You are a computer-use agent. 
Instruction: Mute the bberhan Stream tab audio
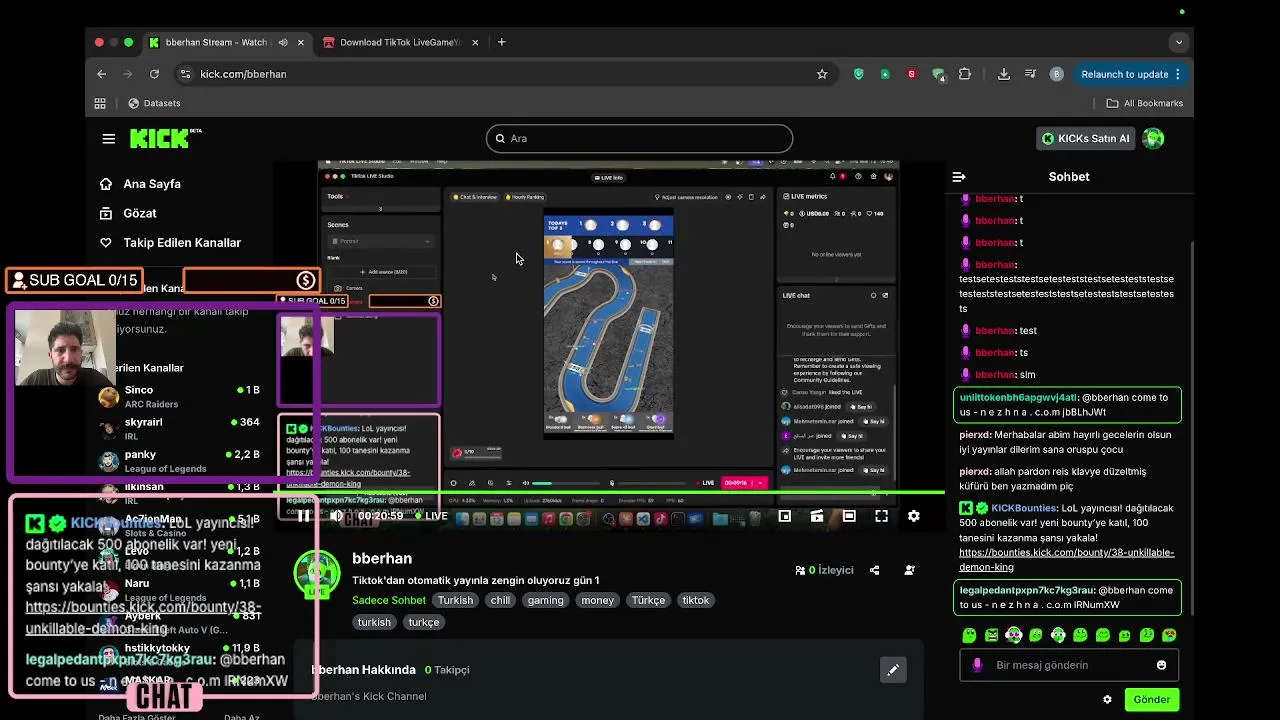(283, 42)
